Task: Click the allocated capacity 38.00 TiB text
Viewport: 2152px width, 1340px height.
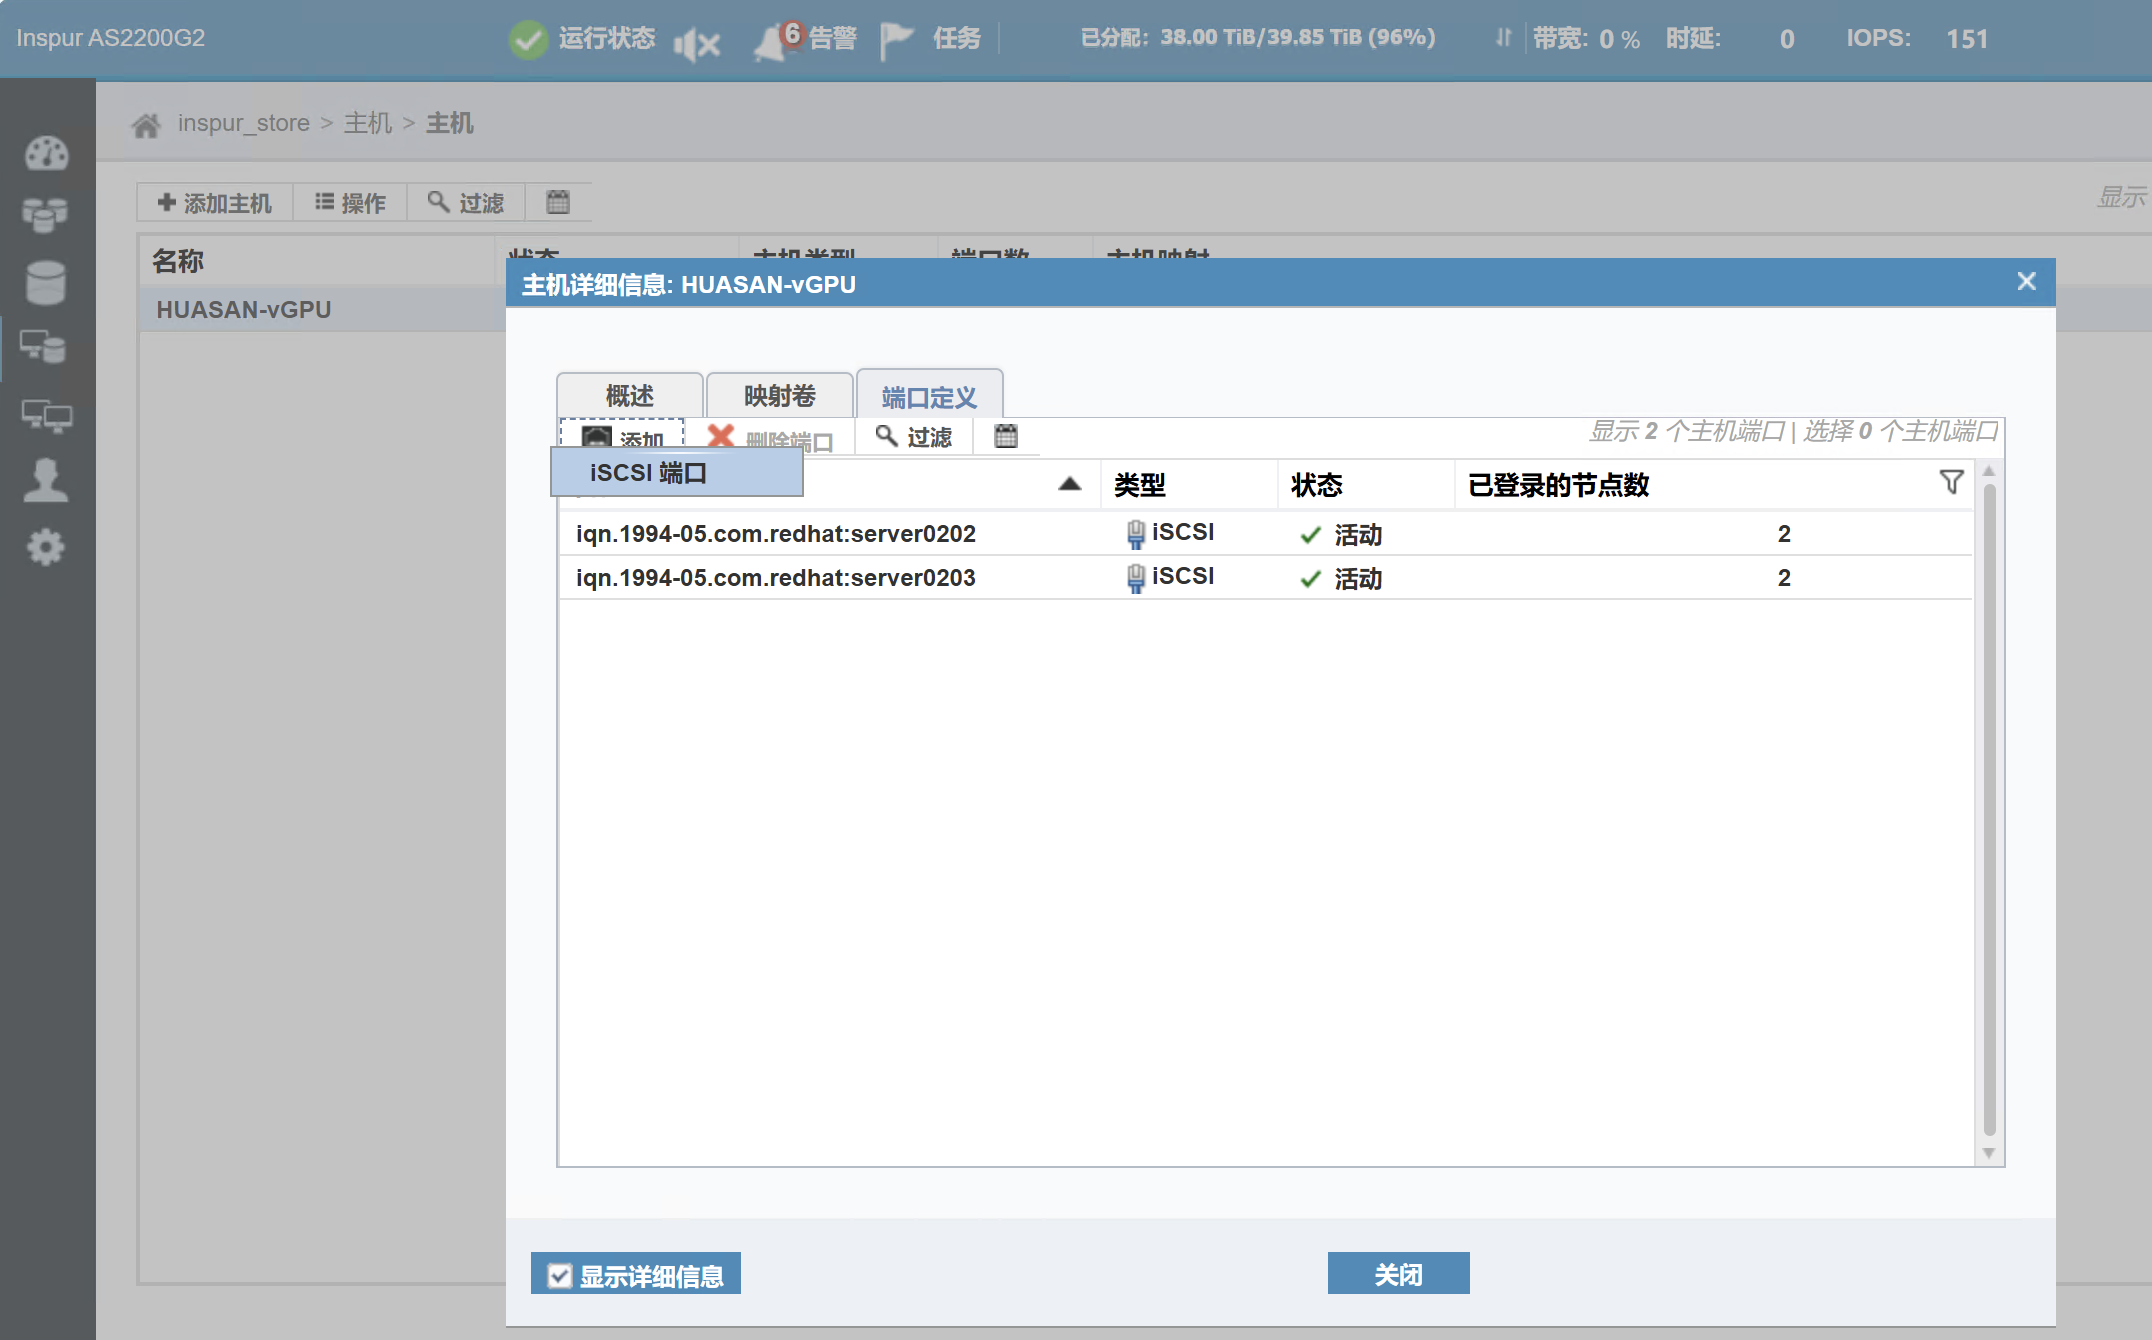Action: [x=1258, y=37]
